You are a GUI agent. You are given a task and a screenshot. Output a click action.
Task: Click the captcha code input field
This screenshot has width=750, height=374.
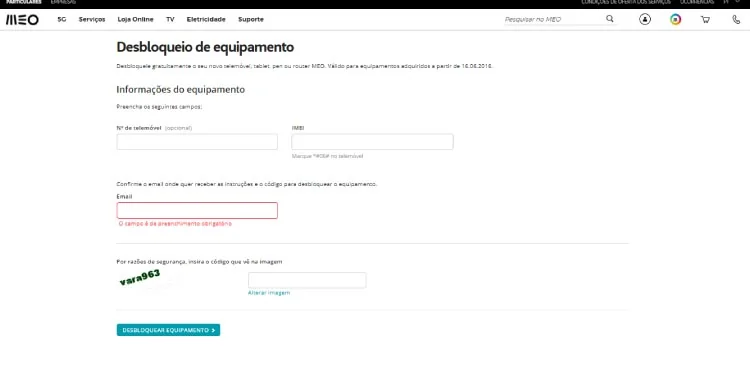click(x=307, y=280)
